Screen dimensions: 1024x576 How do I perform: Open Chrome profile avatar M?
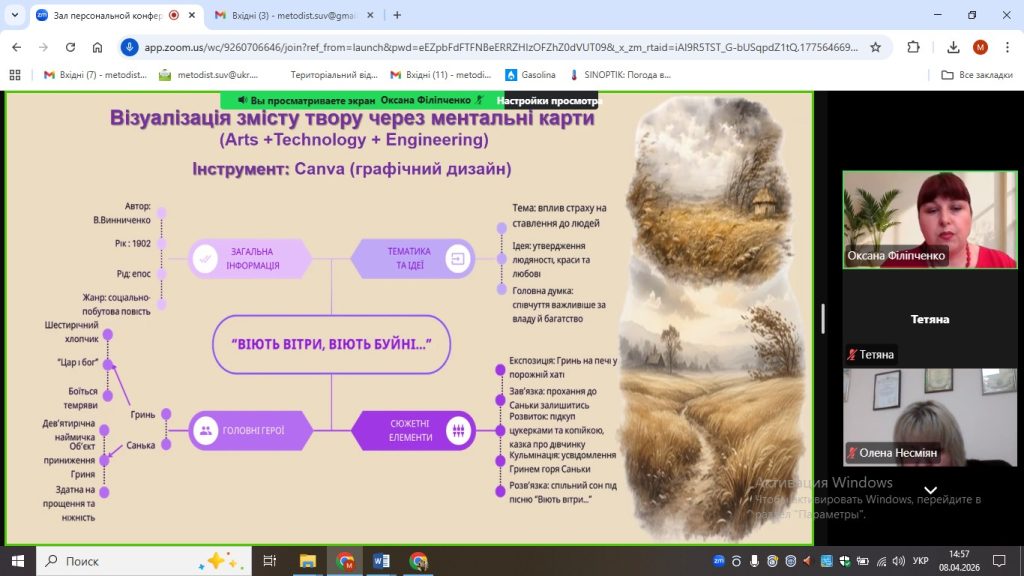point(980,47)
